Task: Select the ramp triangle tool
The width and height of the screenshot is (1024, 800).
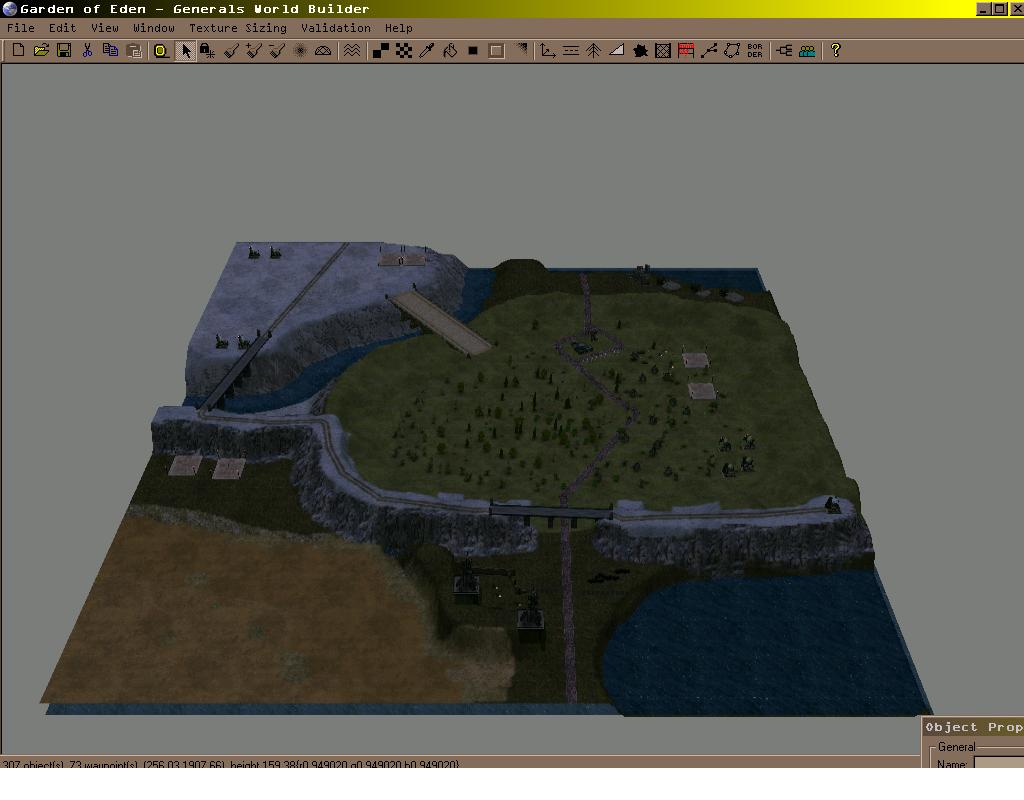Action: coord(616,50)
